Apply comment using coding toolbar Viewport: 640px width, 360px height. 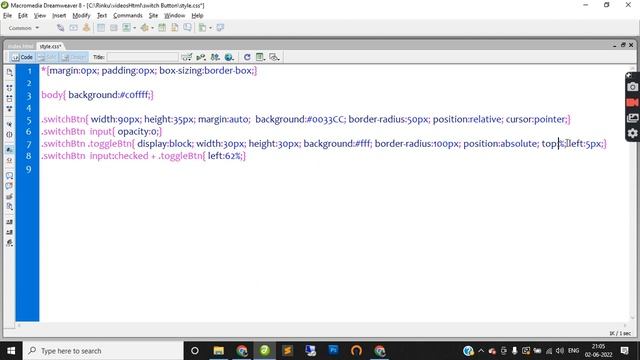(x=9, y=176)
